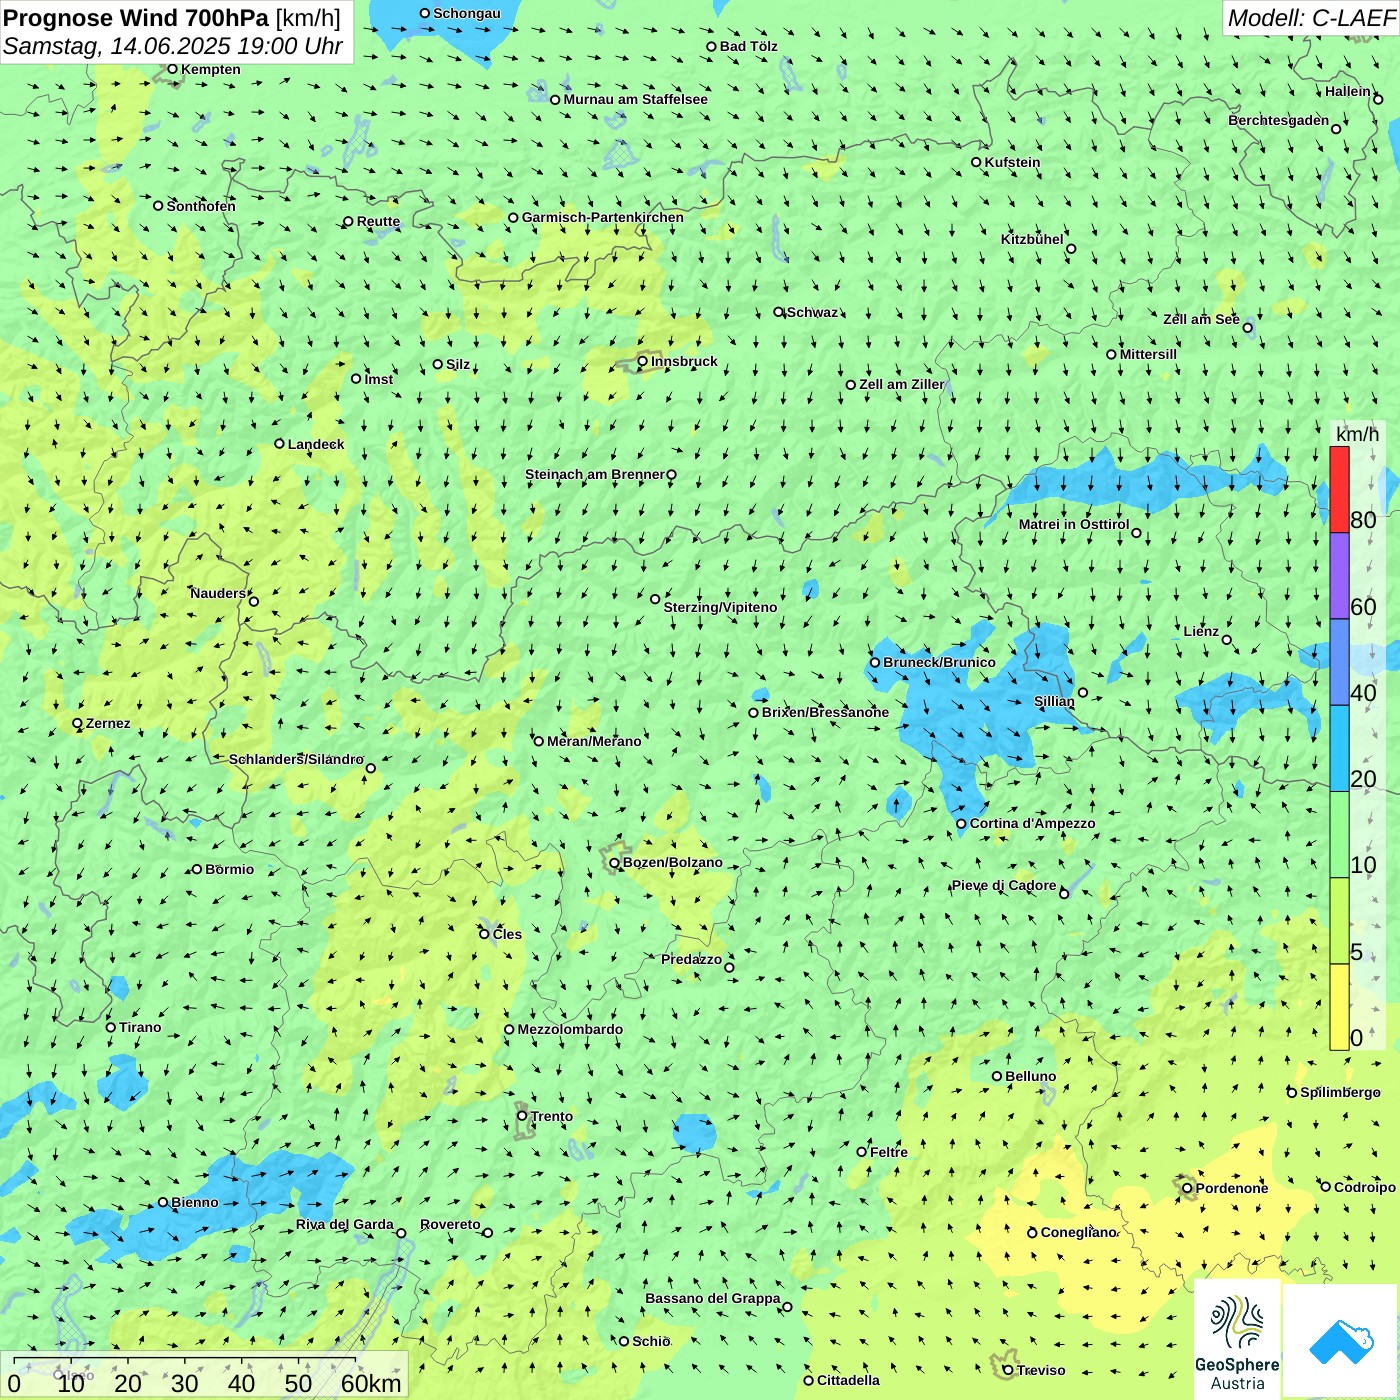The height and width of the screenshot is (1400, 1400).
Task: Click the date 'Samstag, 14.06.2025 19:00 Uhr'
Action: [173, 46]
